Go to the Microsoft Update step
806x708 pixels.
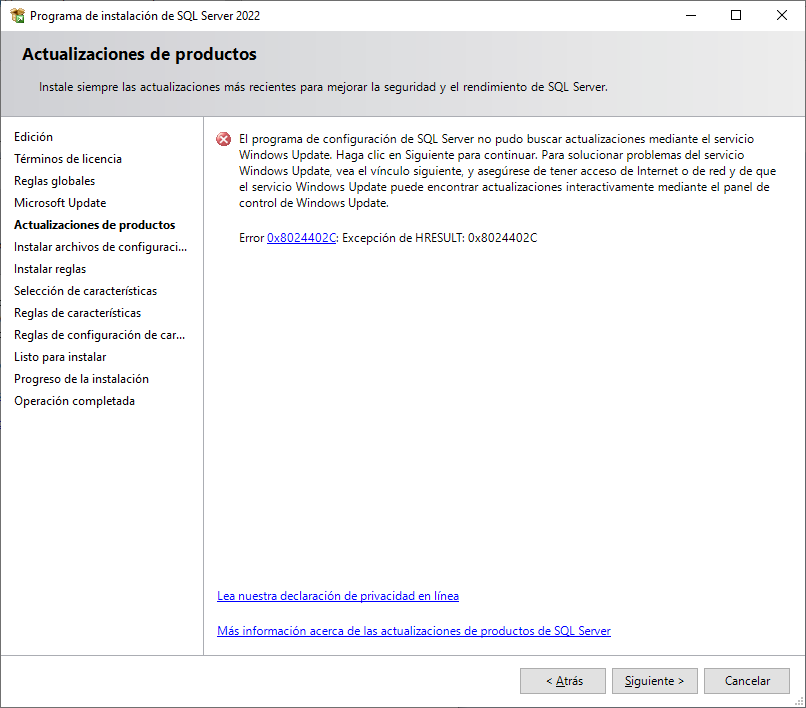pos(60,202)
